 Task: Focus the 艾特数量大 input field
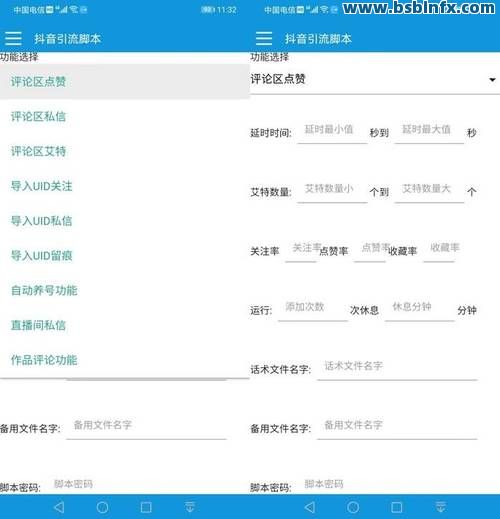click(429, 191)
